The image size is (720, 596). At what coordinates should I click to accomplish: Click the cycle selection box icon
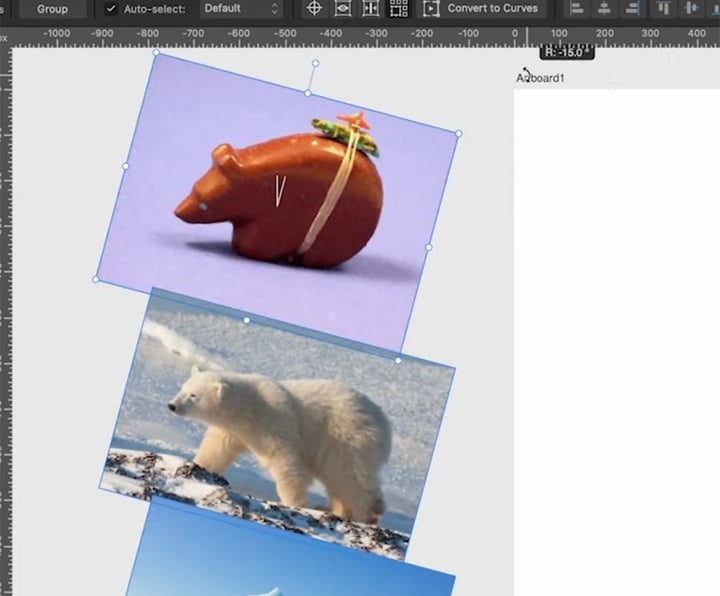tap(431, 9)
